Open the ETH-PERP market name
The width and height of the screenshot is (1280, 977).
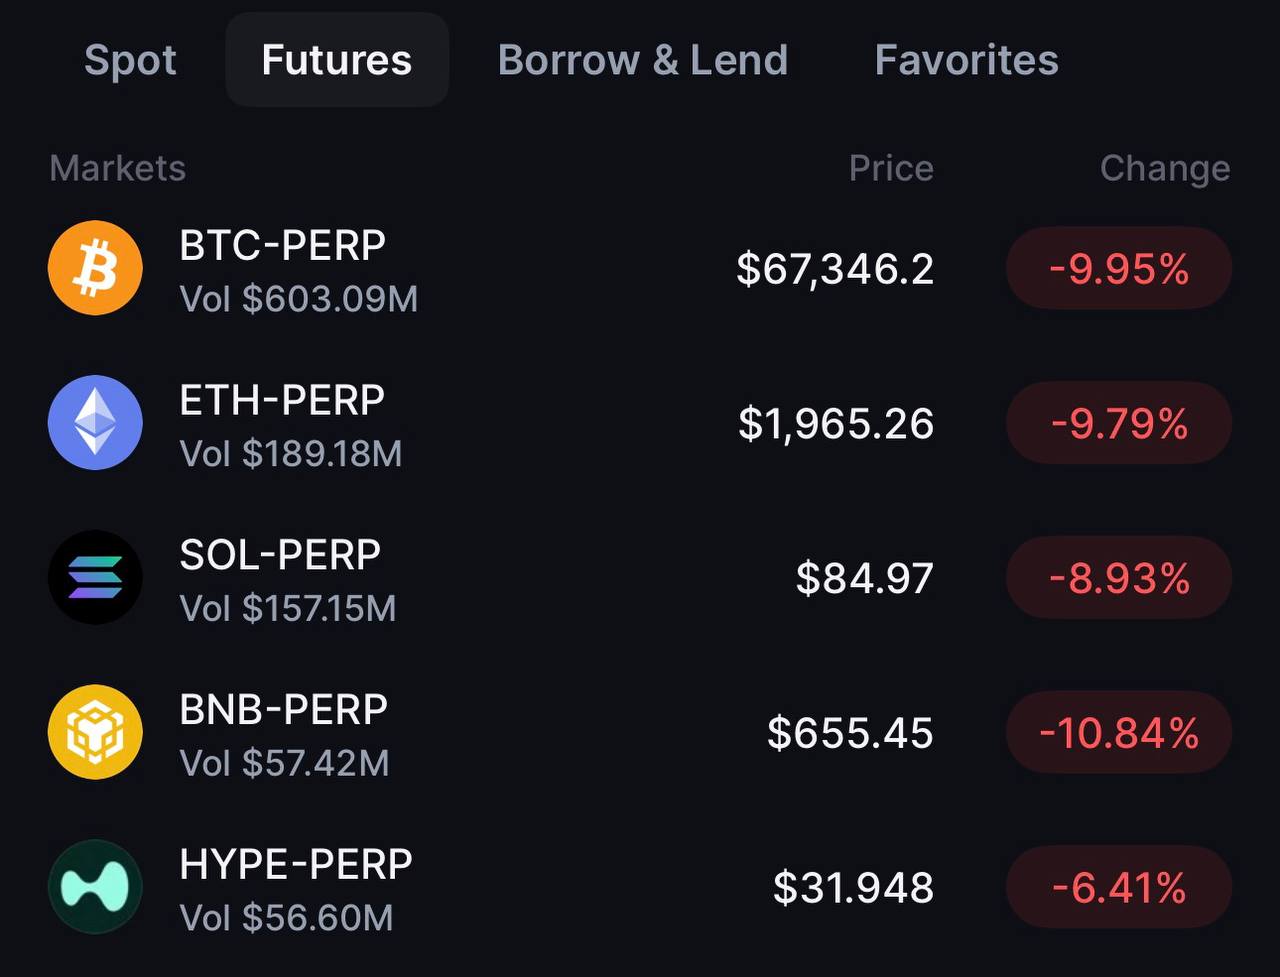282,400
